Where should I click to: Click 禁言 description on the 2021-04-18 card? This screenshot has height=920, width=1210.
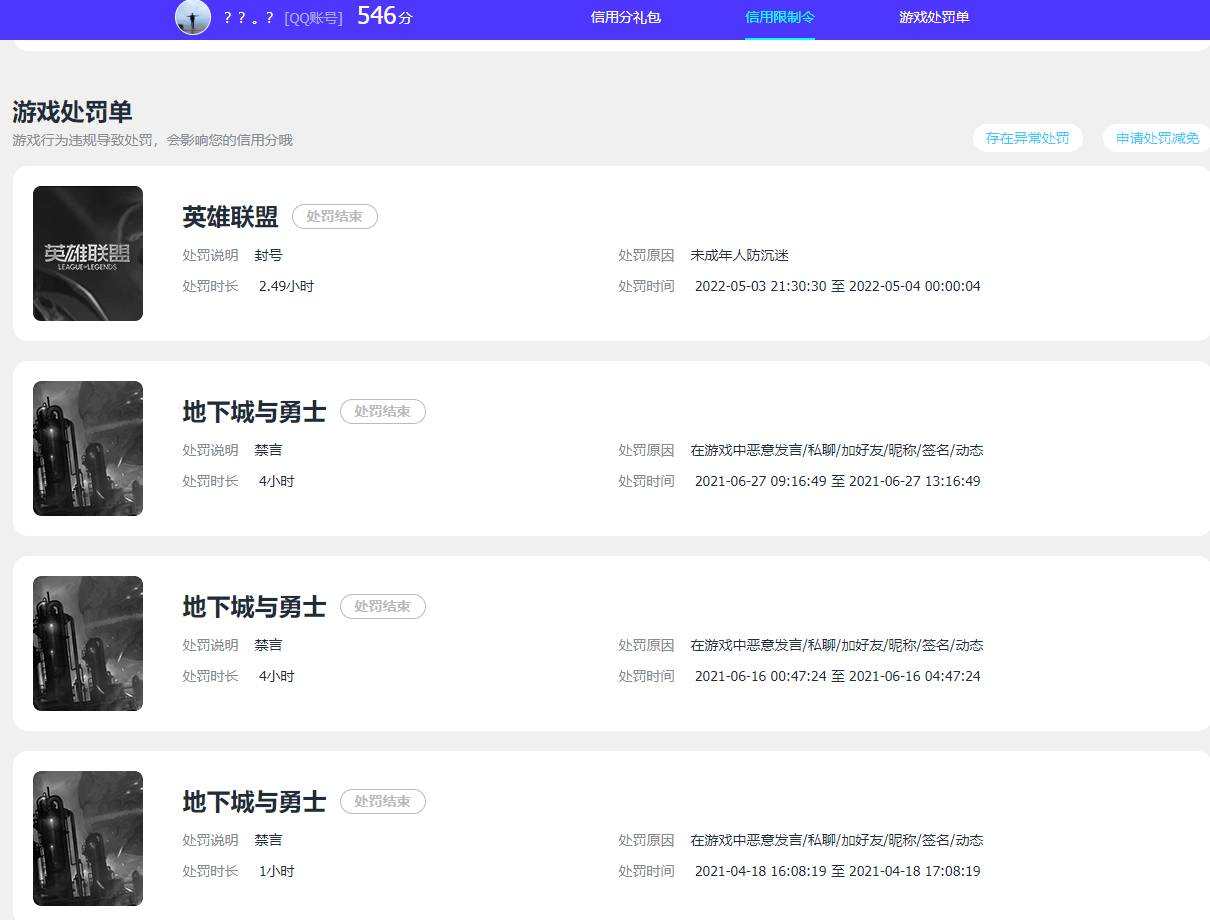coord(268,840)
